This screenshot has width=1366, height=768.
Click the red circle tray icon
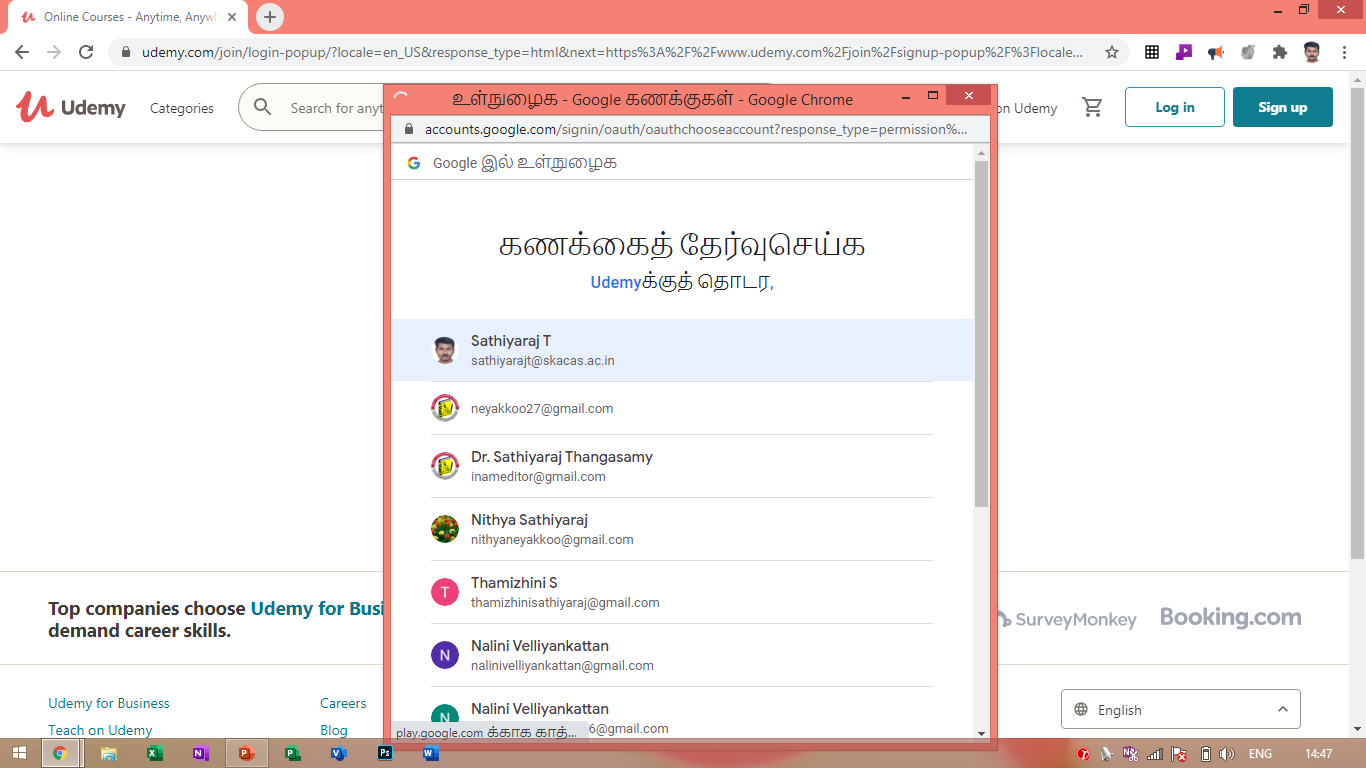point(1083,754)
